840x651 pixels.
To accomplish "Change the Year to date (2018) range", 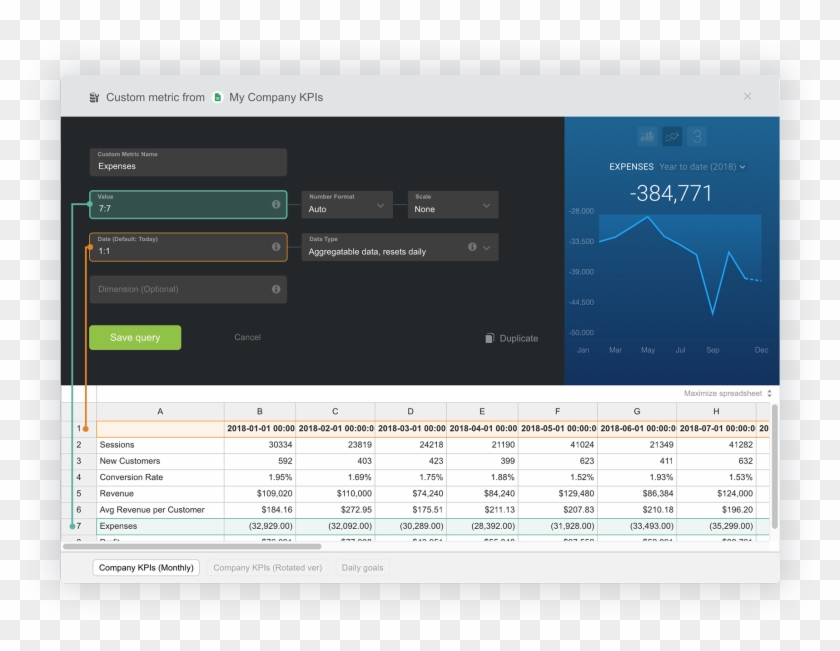I will [x=702, y=167].
